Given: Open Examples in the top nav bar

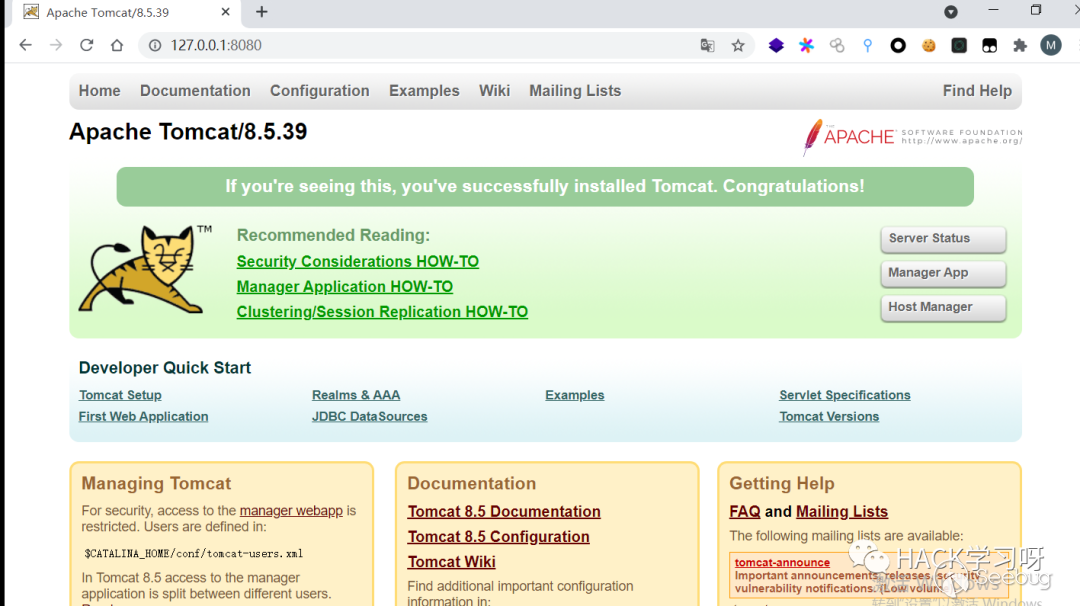Looking at the screenshot, I should [424, 91].
